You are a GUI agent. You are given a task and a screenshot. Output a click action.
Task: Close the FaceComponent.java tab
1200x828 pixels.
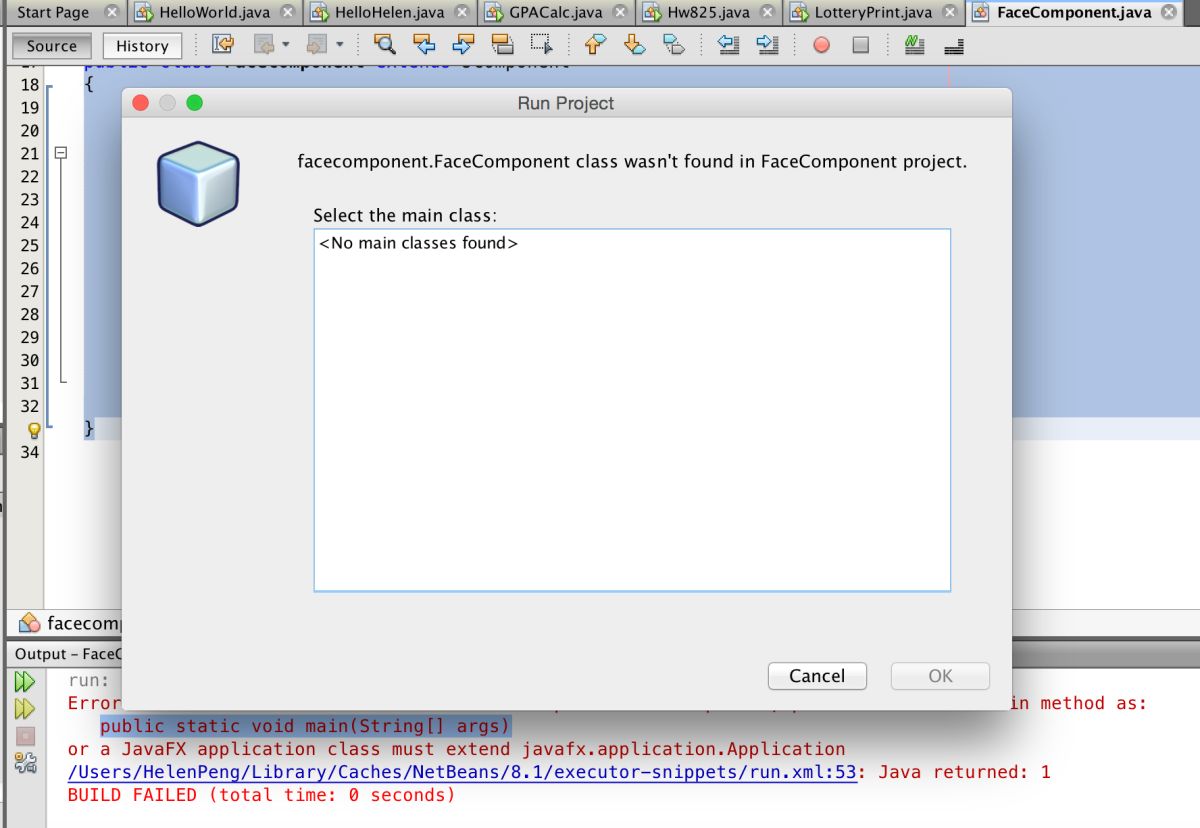coord(1169,13)
